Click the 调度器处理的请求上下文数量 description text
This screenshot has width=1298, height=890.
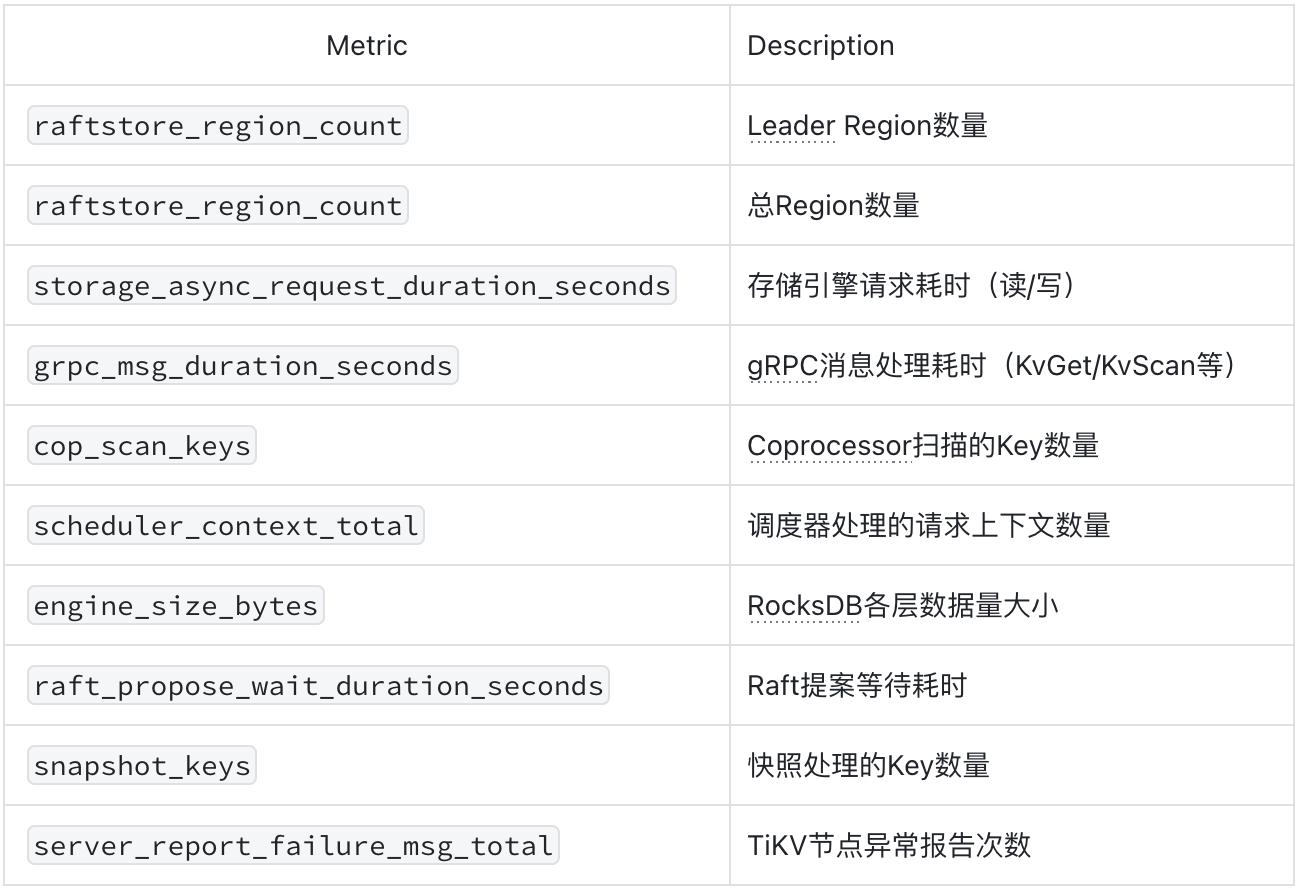929,526
